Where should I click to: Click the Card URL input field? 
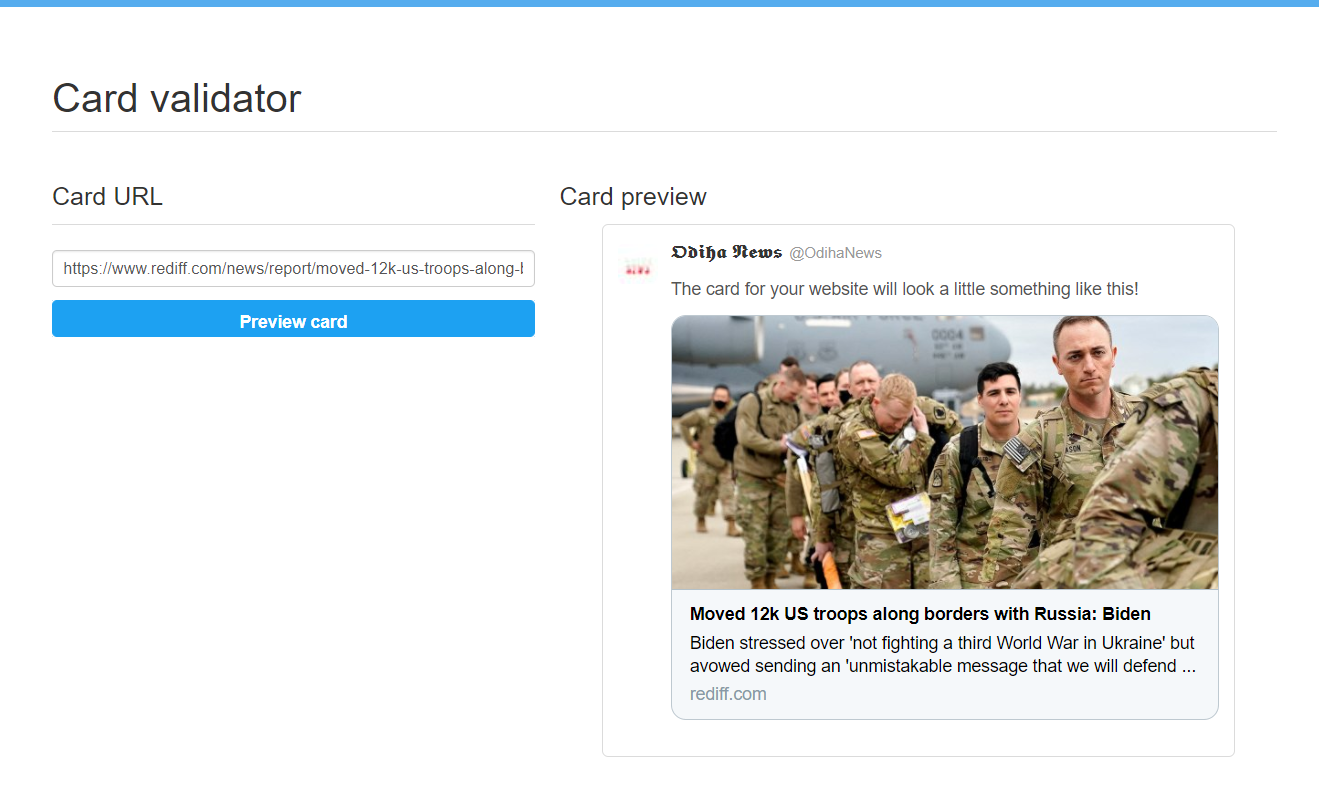(x=293, y=268)
